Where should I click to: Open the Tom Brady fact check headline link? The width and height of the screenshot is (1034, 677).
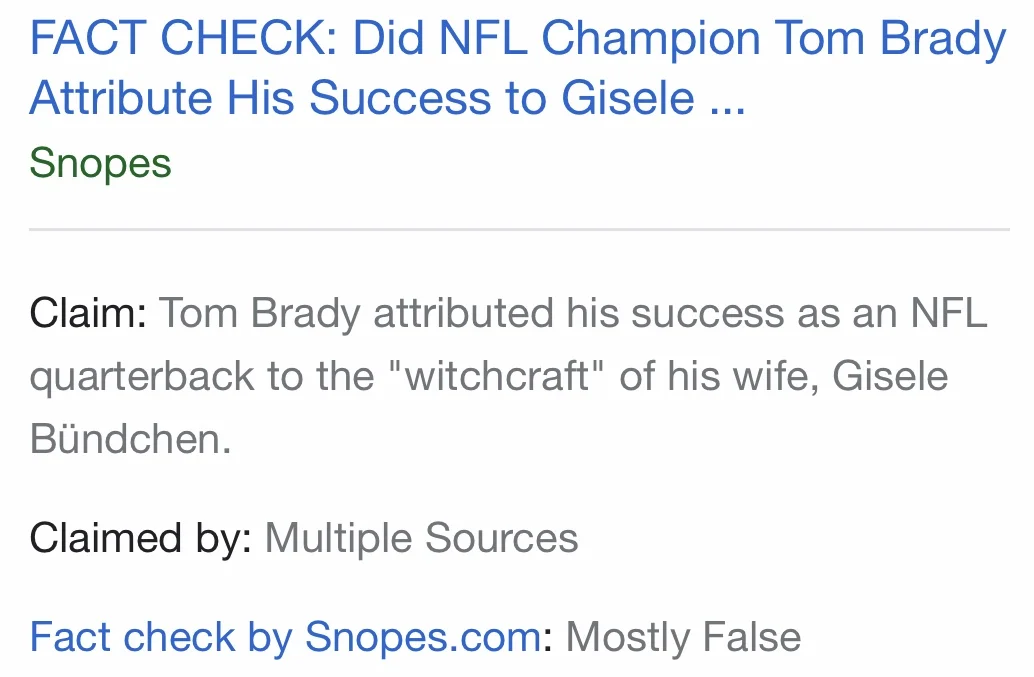click(518, 68)
